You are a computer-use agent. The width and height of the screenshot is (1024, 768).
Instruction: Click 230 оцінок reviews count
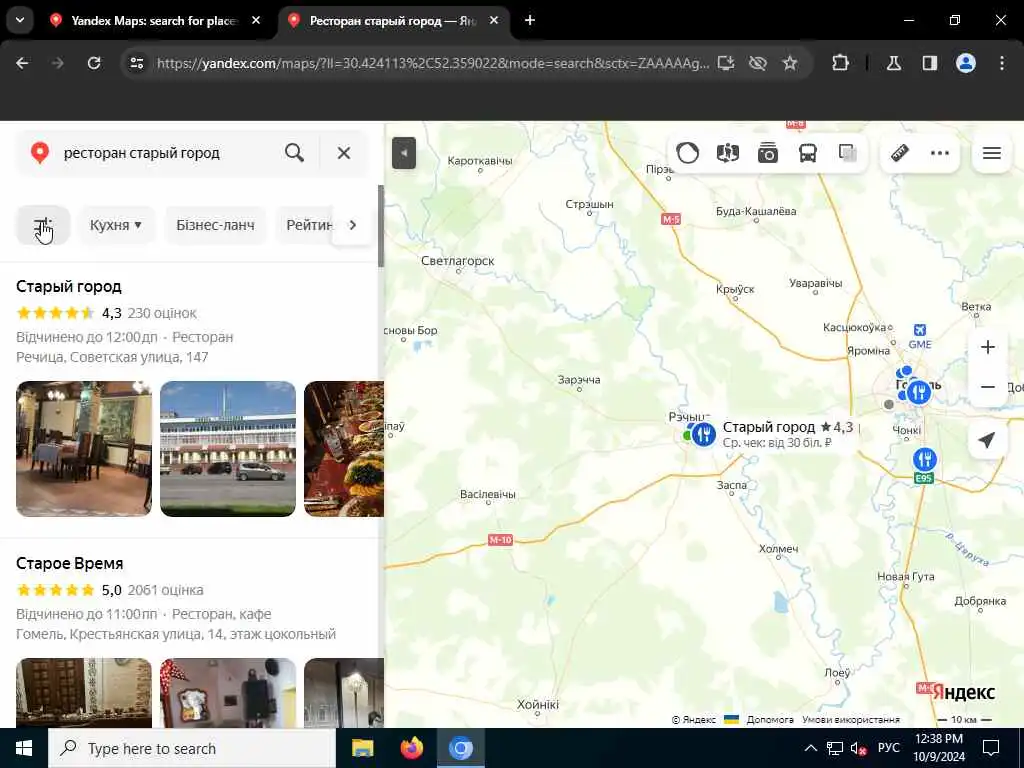click(x=162, y=313)
